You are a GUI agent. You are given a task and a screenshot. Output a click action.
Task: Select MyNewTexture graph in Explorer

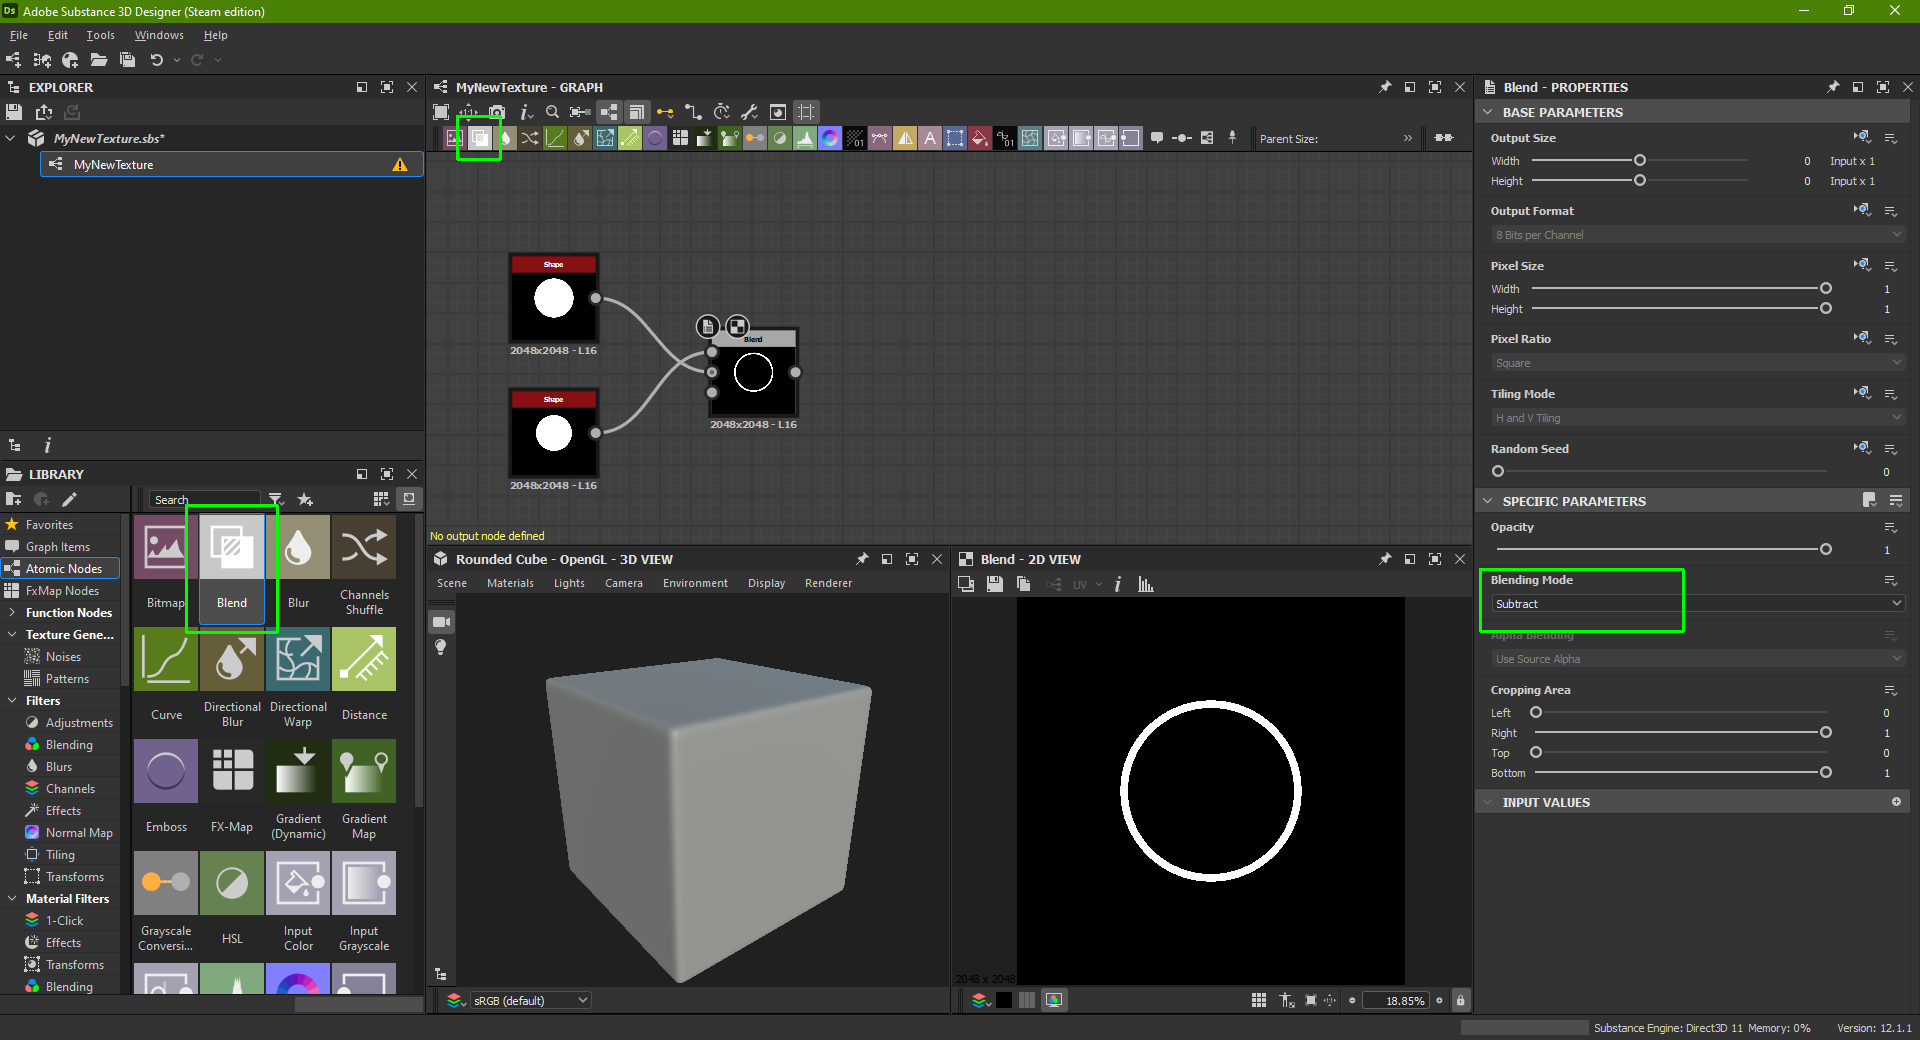pos(232,164)
